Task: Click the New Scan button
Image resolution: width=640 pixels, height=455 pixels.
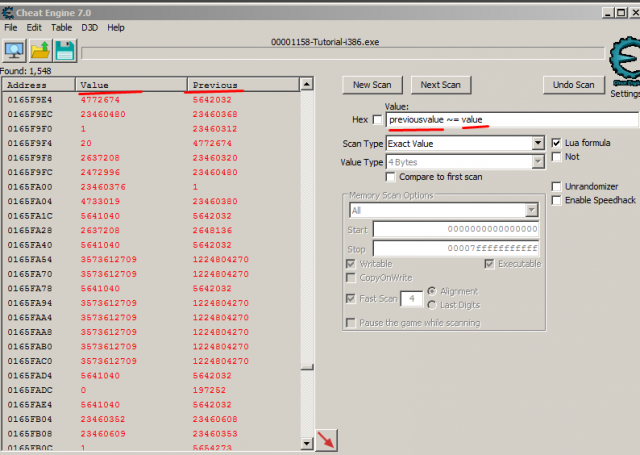Action: (373, 85)
